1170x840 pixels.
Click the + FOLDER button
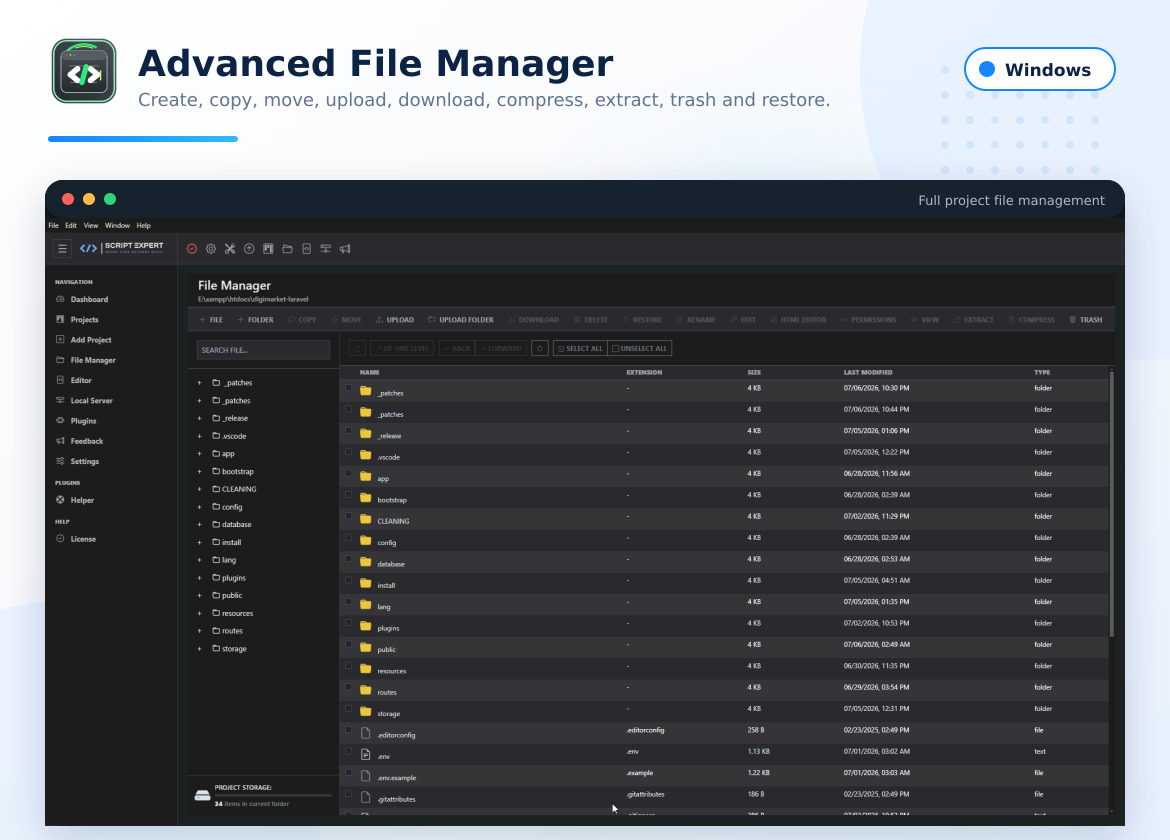tap(256, 320)
